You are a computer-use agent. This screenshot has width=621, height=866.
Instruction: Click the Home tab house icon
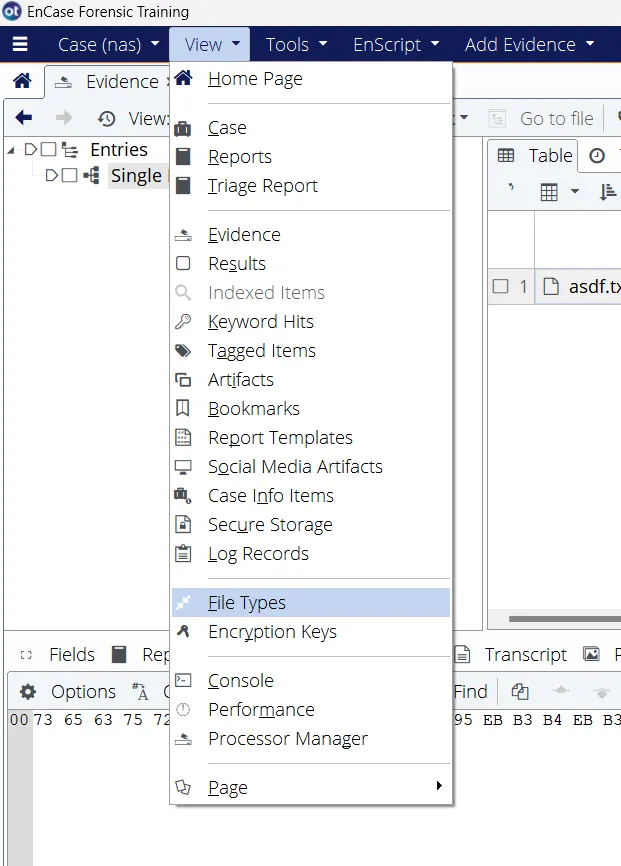coord(22,81)
